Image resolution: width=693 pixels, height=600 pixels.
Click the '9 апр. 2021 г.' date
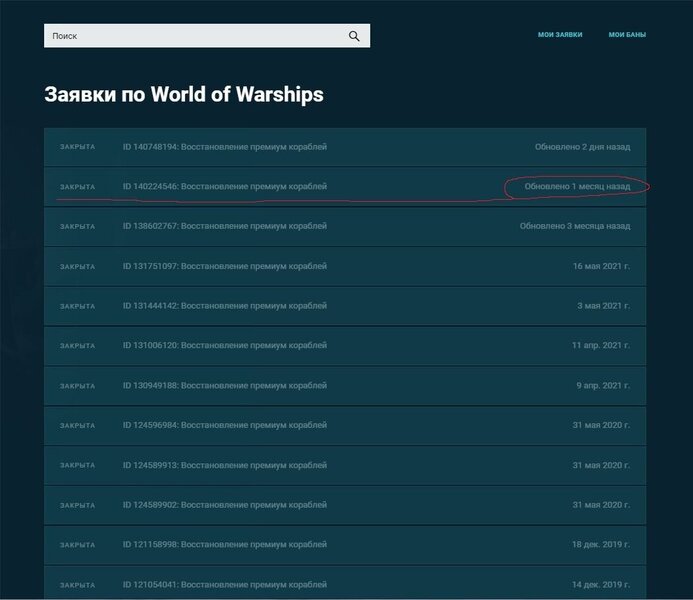[x=603, y=385]
